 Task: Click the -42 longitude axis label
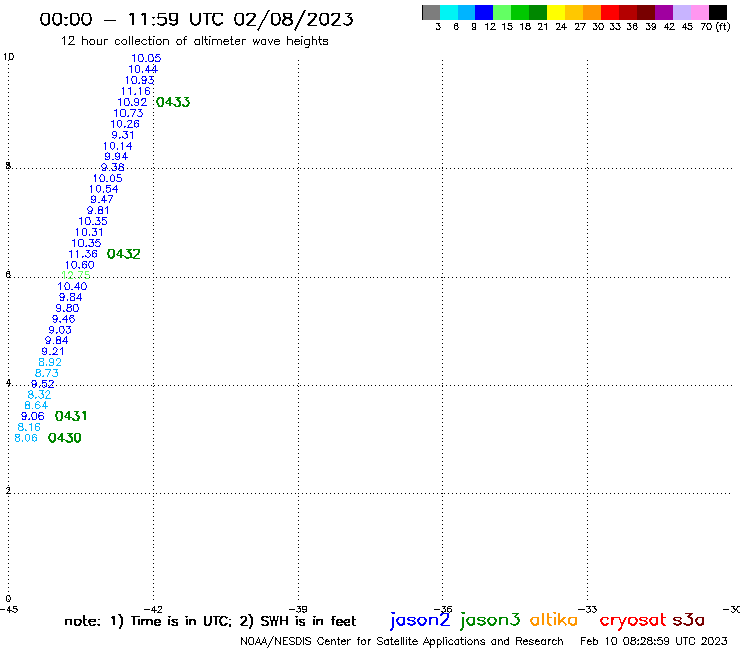coord(153,609)
